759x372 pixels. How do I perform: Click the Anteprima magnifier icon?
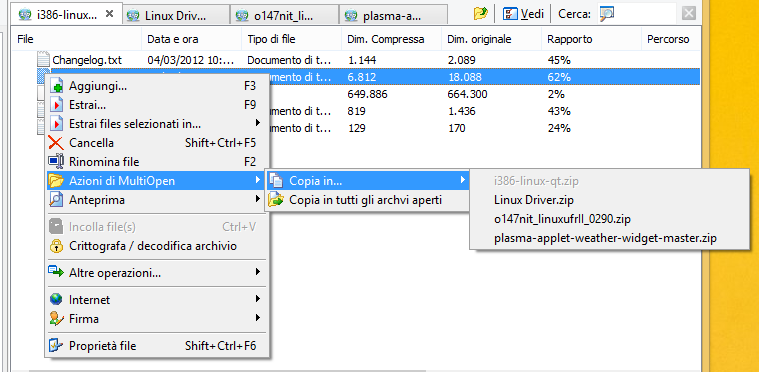[57, 199]
